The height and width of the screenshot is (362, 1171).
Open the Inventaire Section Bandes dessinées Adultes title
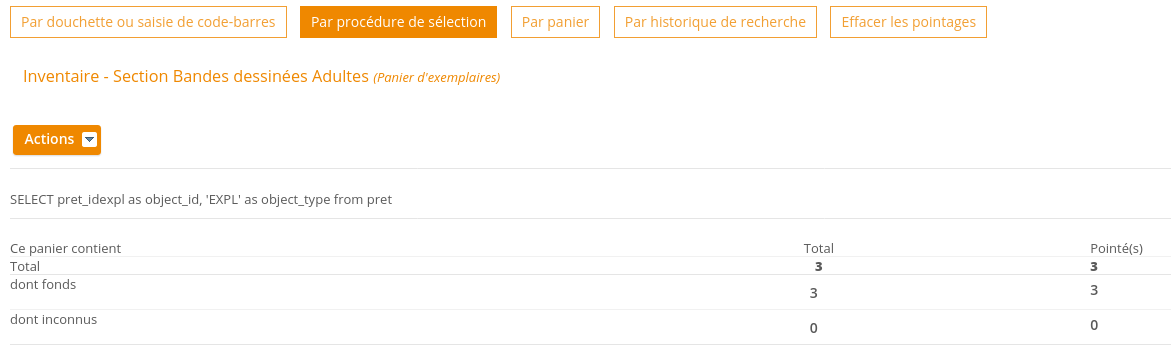click(x=196, y=76)
